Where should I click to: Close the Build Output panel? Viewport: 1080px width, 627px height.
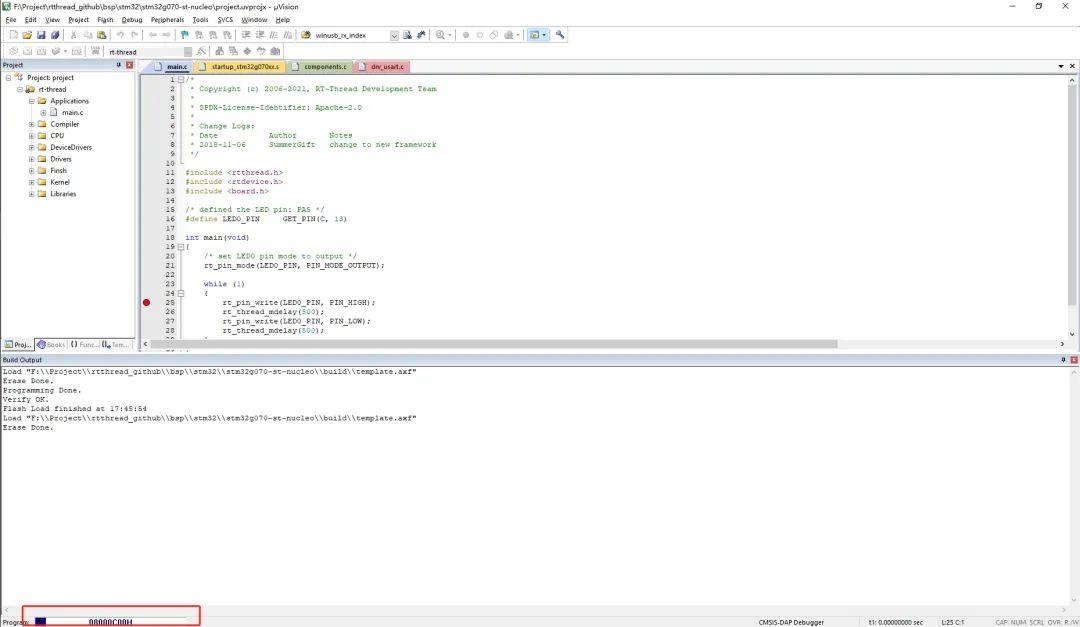click(1074, 360)
